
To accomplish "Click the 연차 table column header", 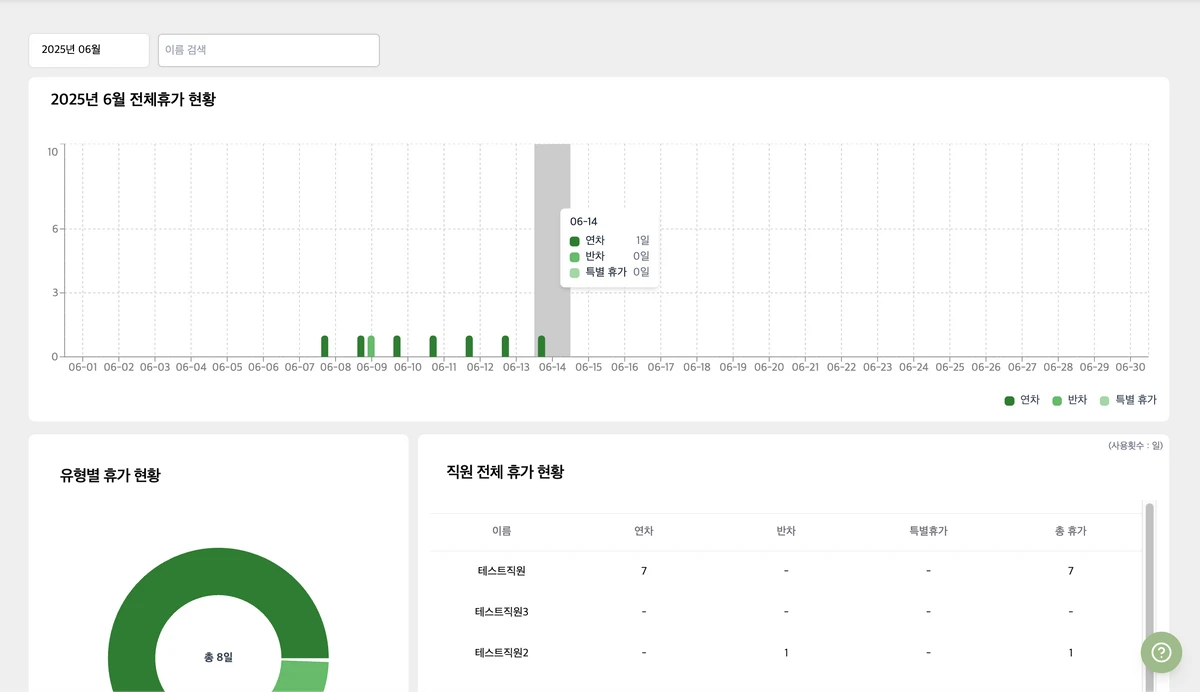I will [x=644, y=531].
